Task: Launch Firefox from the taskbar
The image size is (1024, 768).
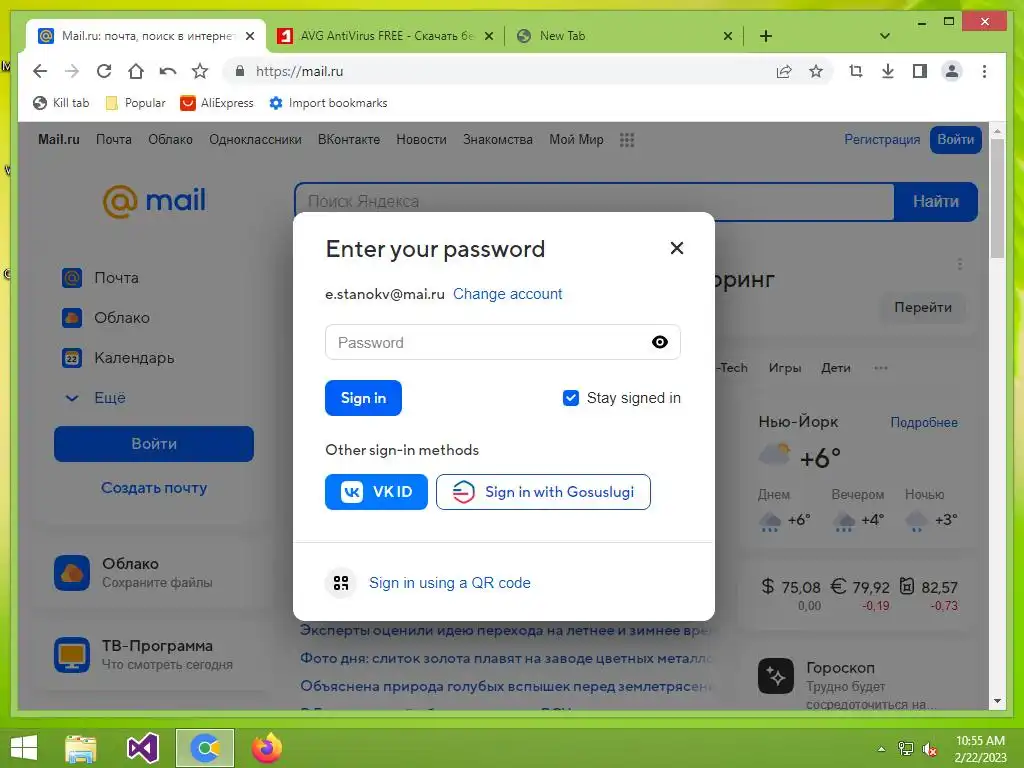Action: [267, 748]
